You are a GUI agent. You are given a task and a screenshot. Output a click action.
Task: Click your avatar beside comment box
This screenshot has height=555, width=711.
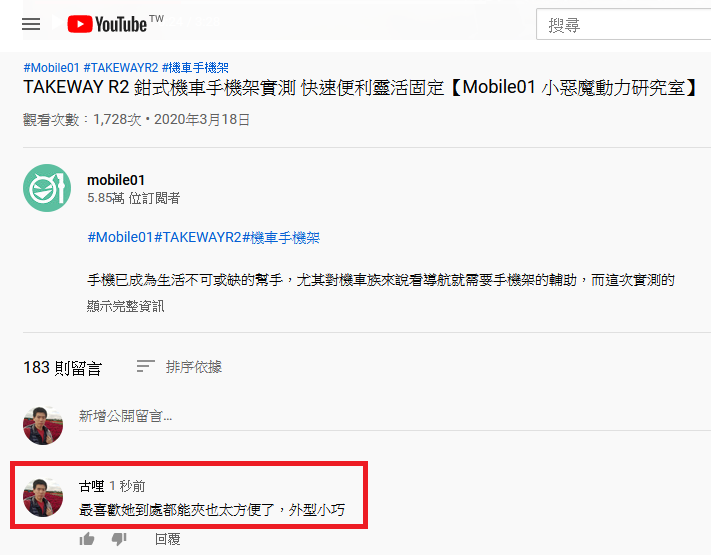(43, 425)
